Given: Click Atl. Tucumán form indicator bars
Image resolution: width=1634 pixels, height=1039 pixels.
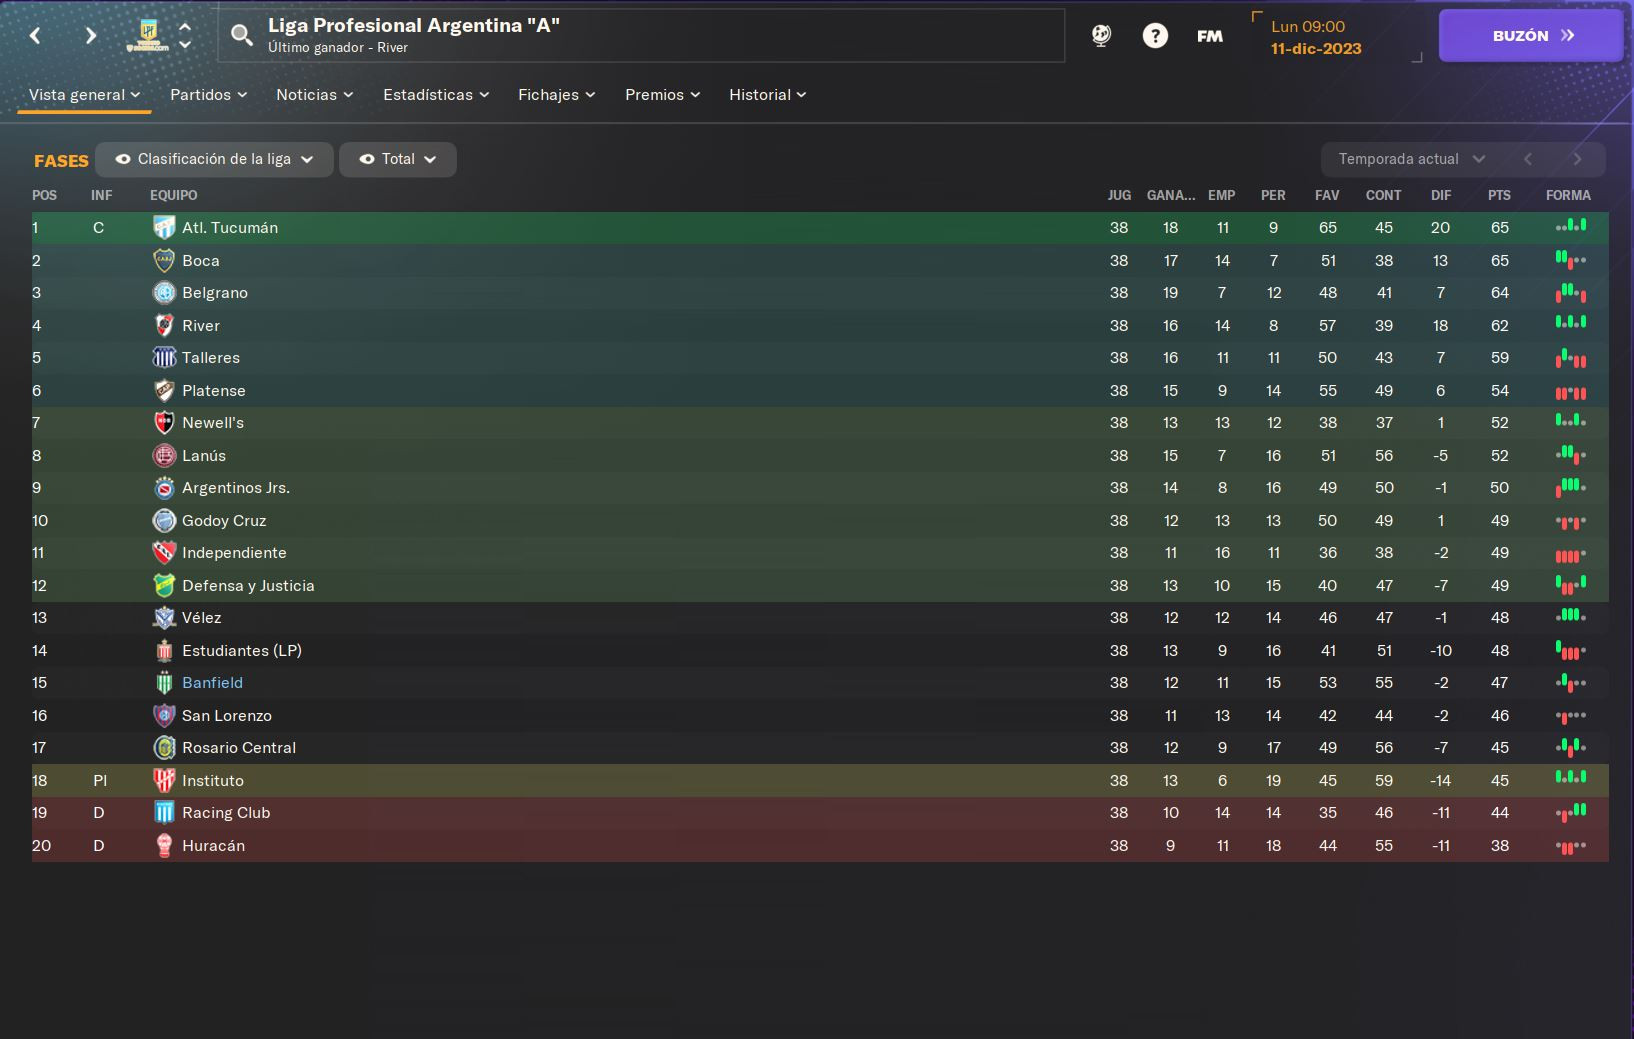Looking at the screenshot, I should click(x=1571, y=226).
